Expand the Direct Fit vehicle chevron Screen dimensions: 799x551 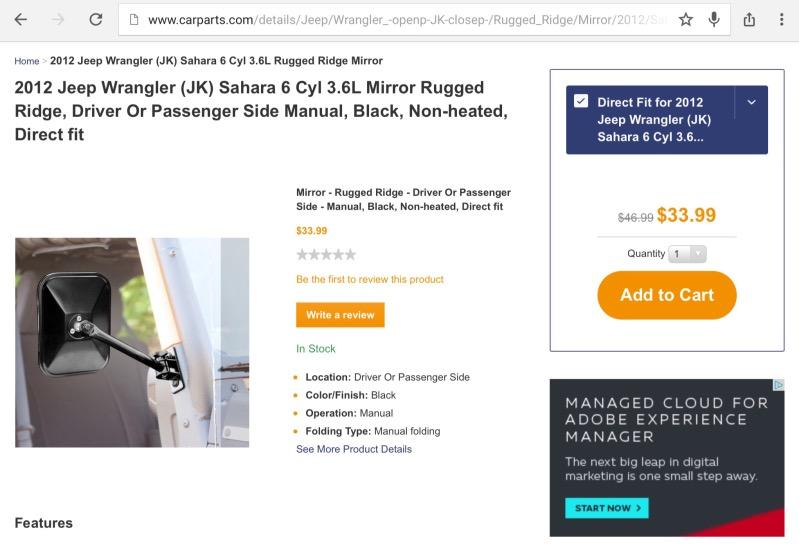point(751,102)
